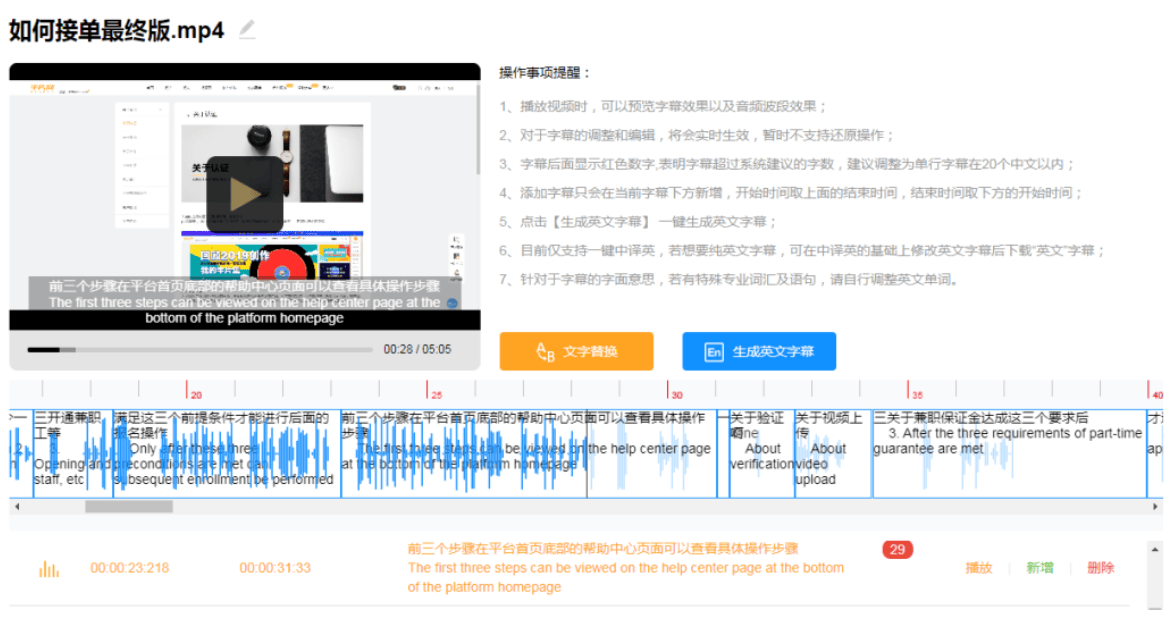Click the timeline scrollbar right arrow
1176x626 pixels.
coord(1156,507)
